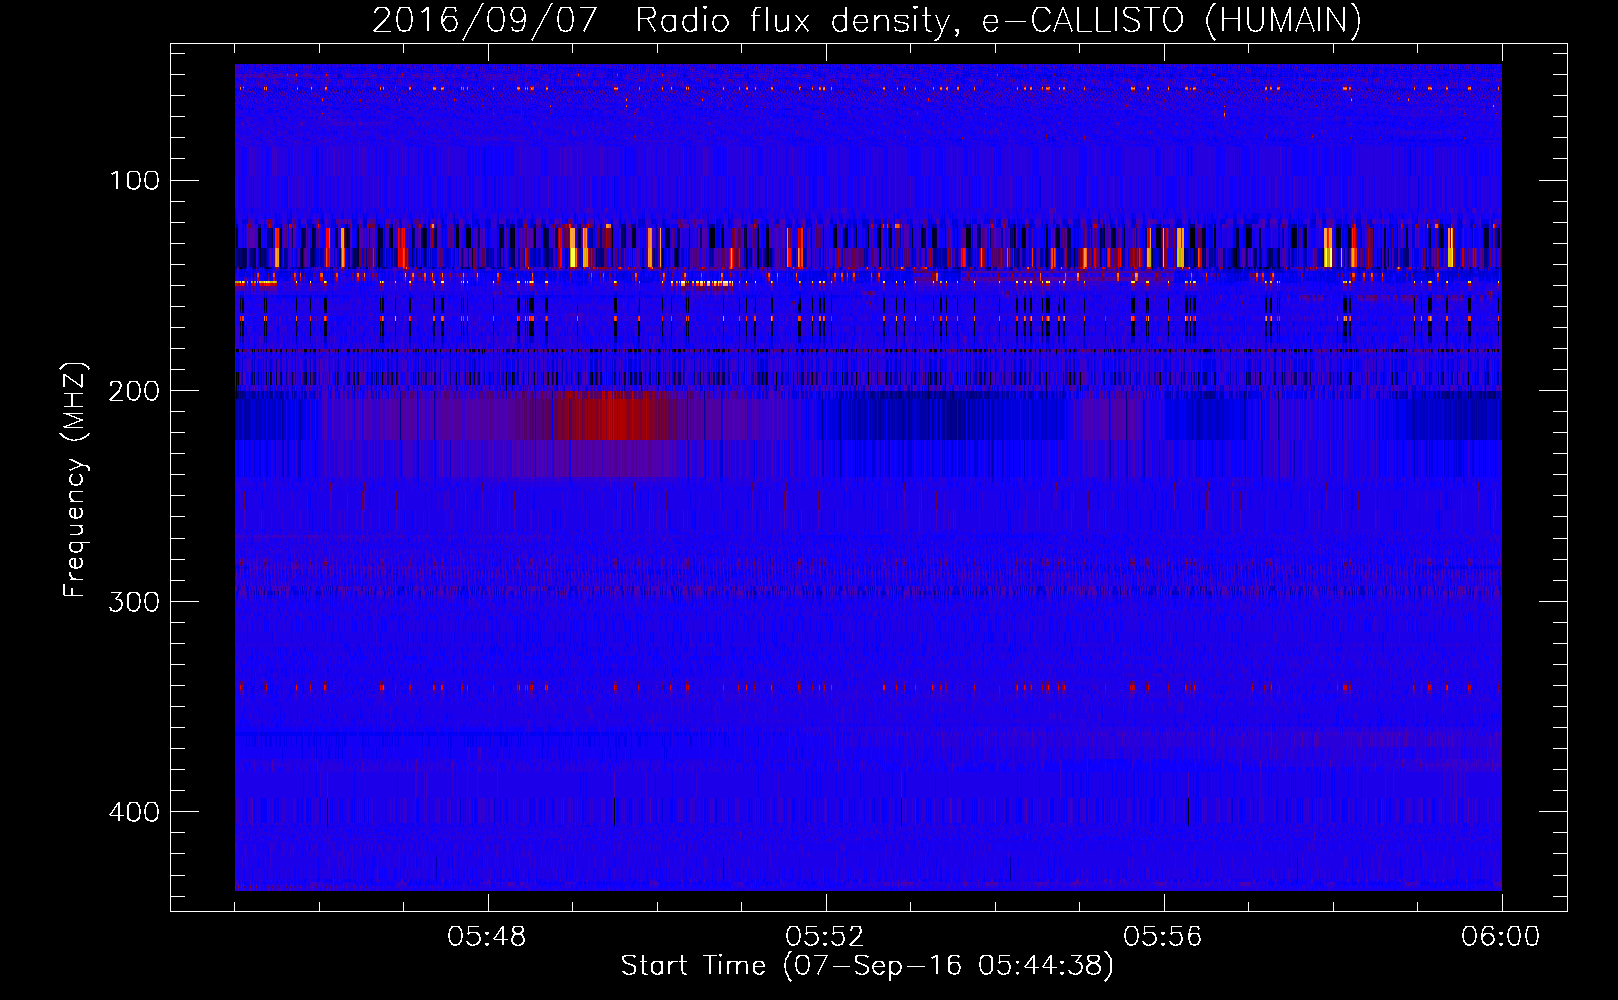Click the 400 frequency tick label
Screen dimensions: 1618x1000
[134, 811]
